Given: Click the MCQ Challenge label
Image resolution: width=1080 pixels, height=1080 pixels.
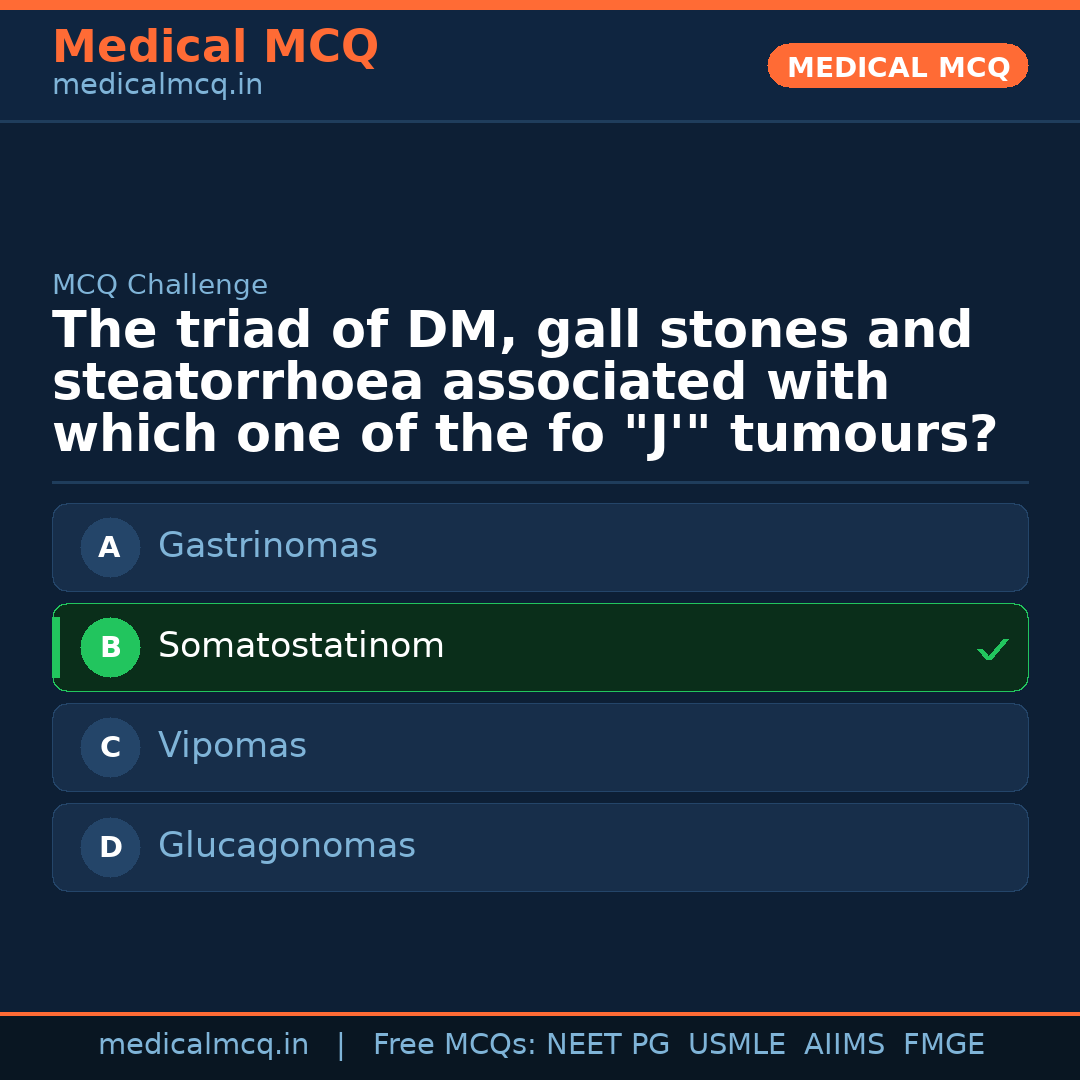Looking at the screenshot, I should pyautogui.click(x=160, y=285).
